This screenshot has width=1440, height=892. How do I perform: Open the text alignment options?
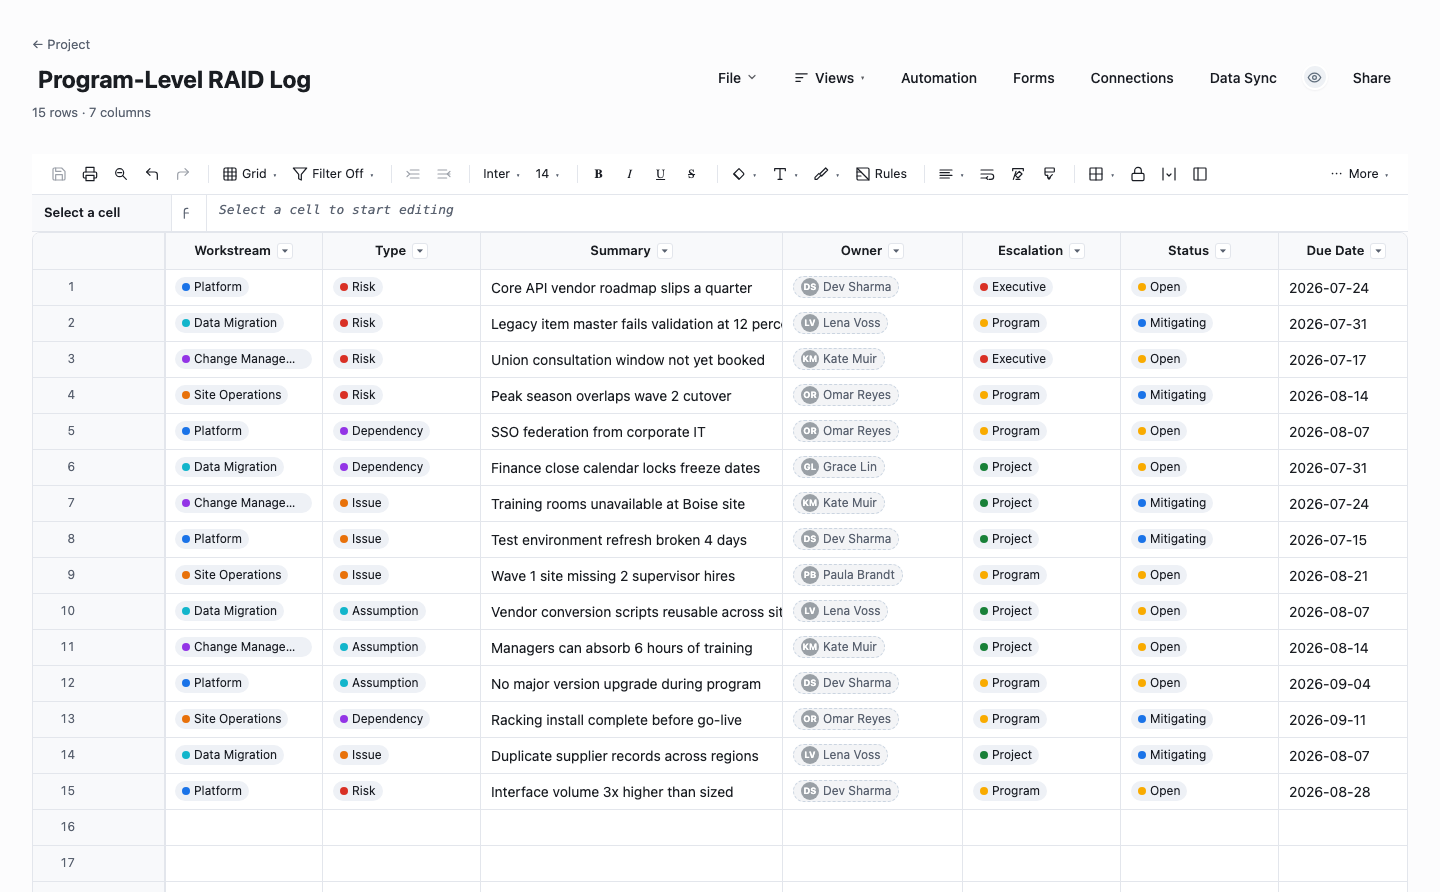pos(951,174)
